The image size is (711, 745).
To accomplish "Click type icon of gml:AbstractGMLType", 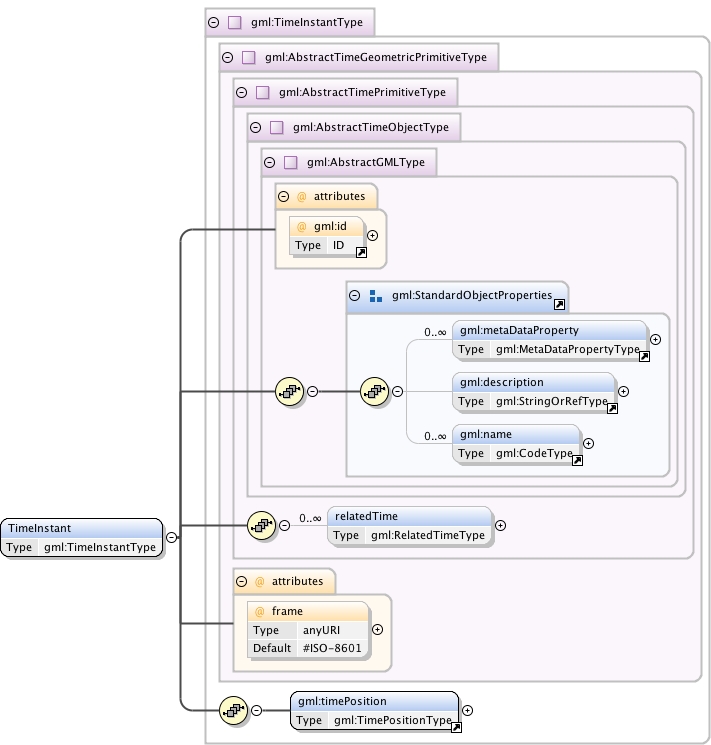I will (290, 162).
